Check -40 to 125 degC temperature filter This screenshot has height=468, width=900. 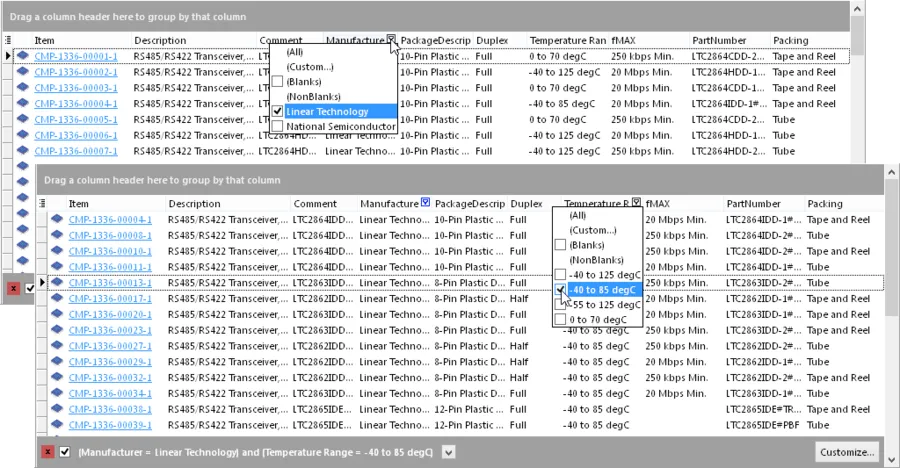[x=560, y=274]
